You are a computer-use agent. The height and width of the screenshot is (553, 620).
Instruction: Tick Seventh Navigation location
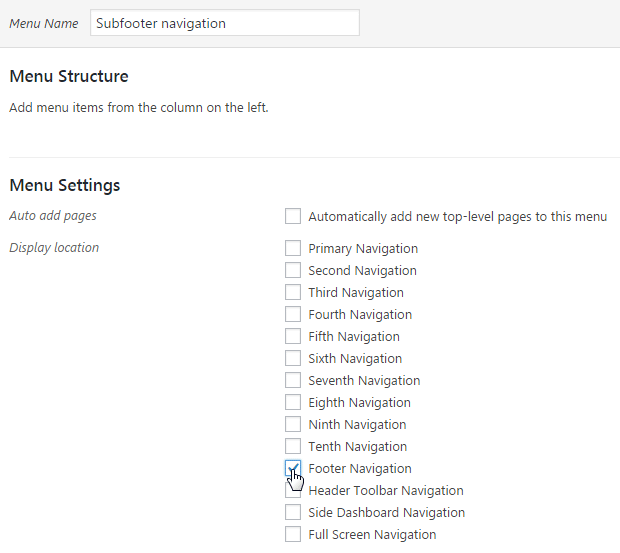[x=293, y=380]
